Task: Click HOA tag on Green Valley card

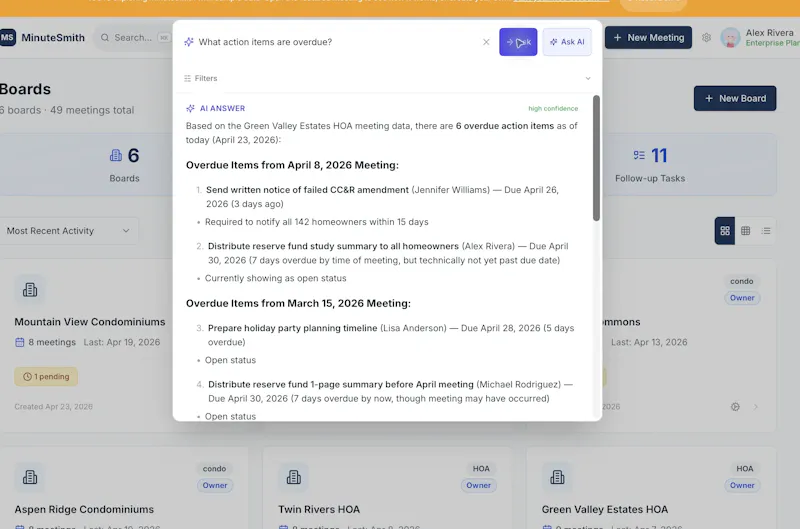Action: (x=744, y=468)
